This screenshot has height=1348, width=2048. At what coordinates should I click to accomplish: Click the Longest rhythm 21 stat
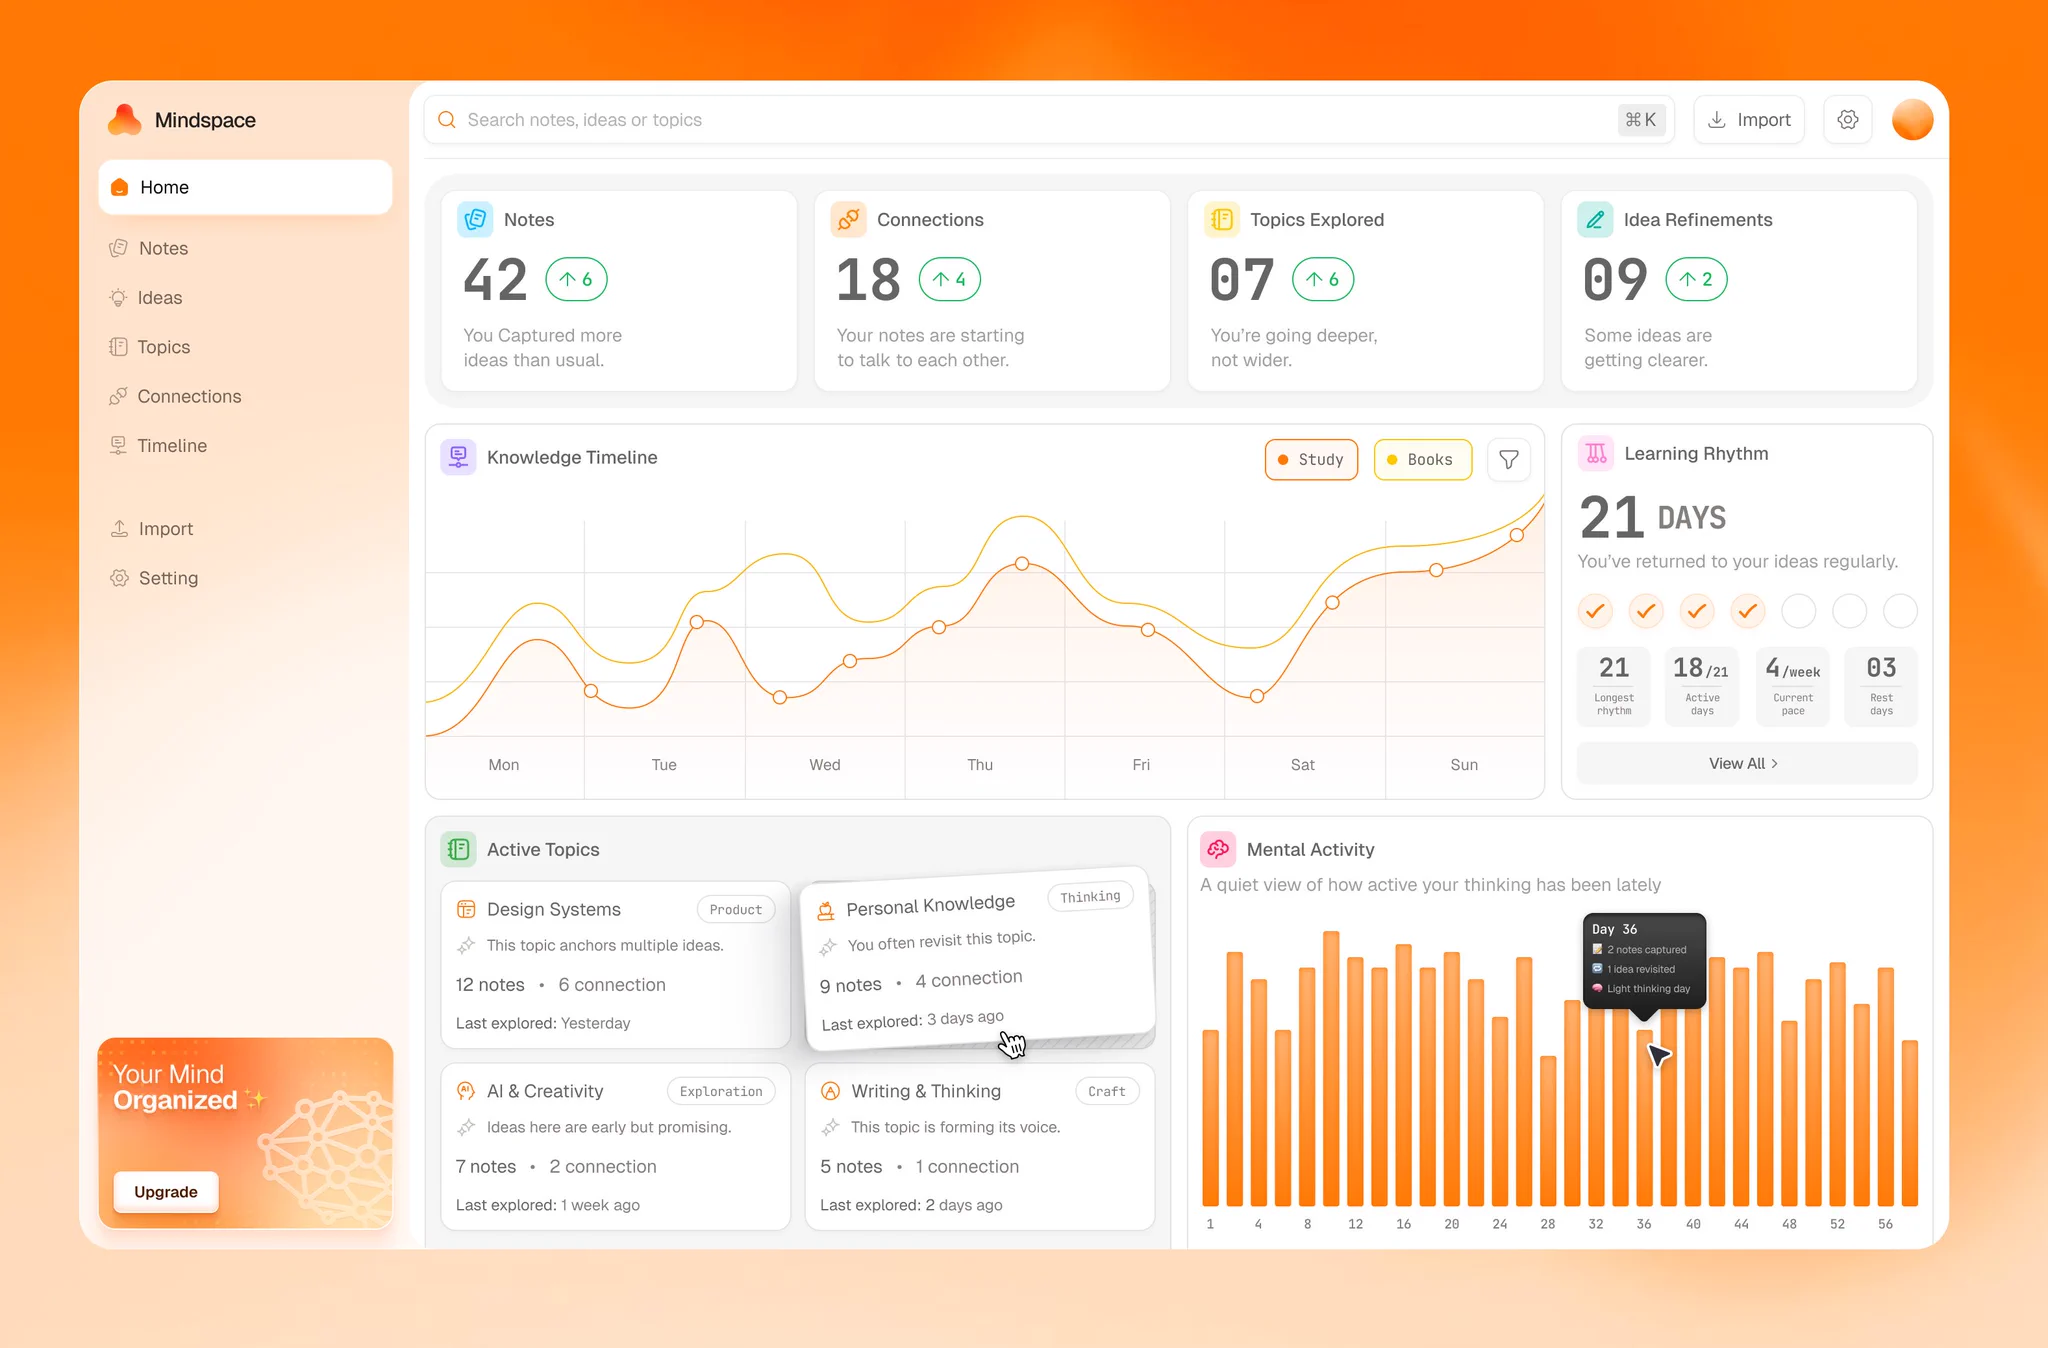[x=1614, y=686]
